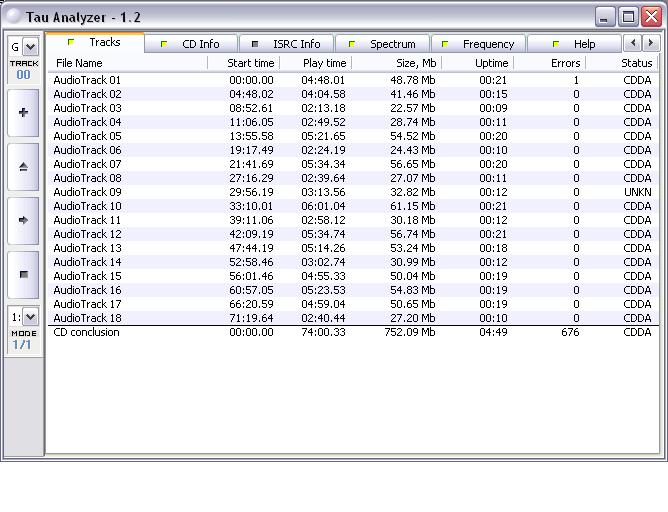Screen dimensions: 668x512
Task: Sort the list by File Name column
Action: tap(78, 63)
